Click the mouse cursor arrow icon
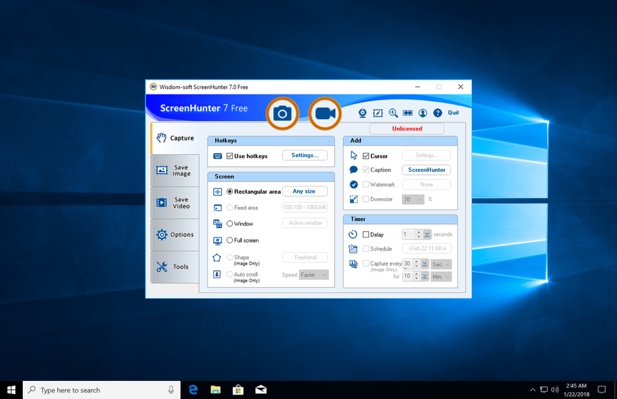 (354, 155)
